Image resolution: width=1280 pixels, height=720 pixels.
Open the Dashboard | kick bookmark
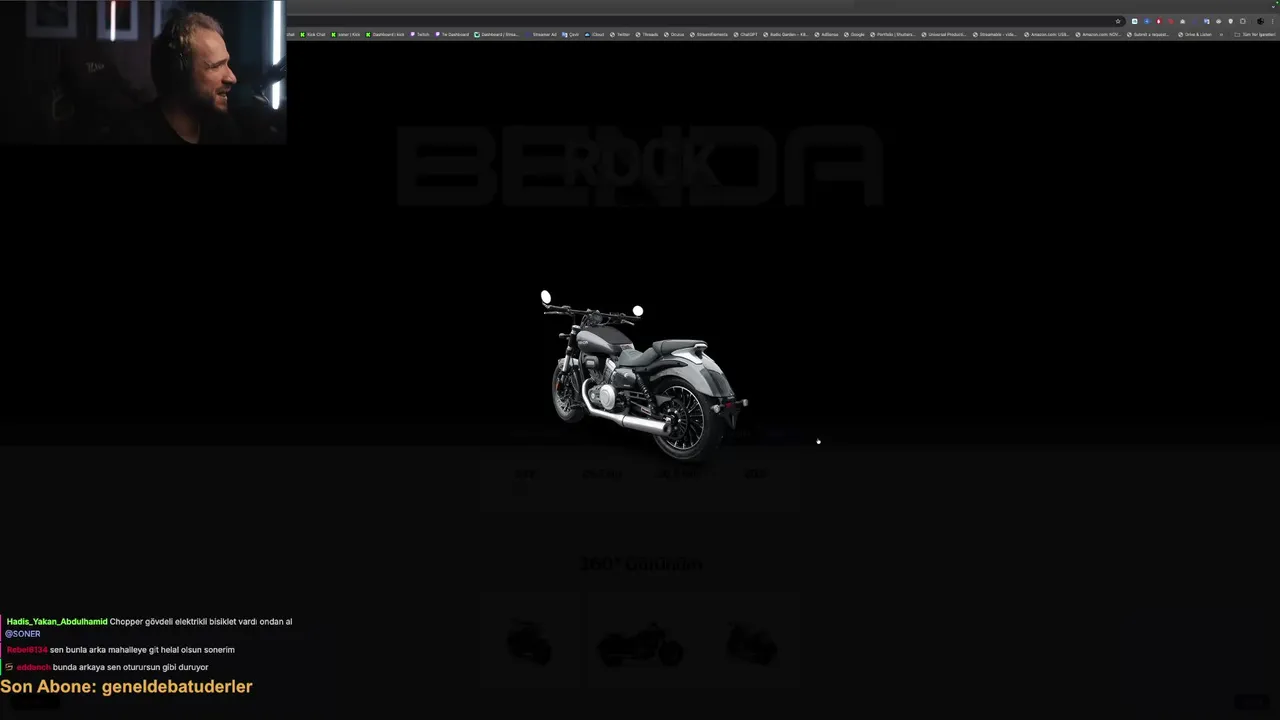point(385,34)
